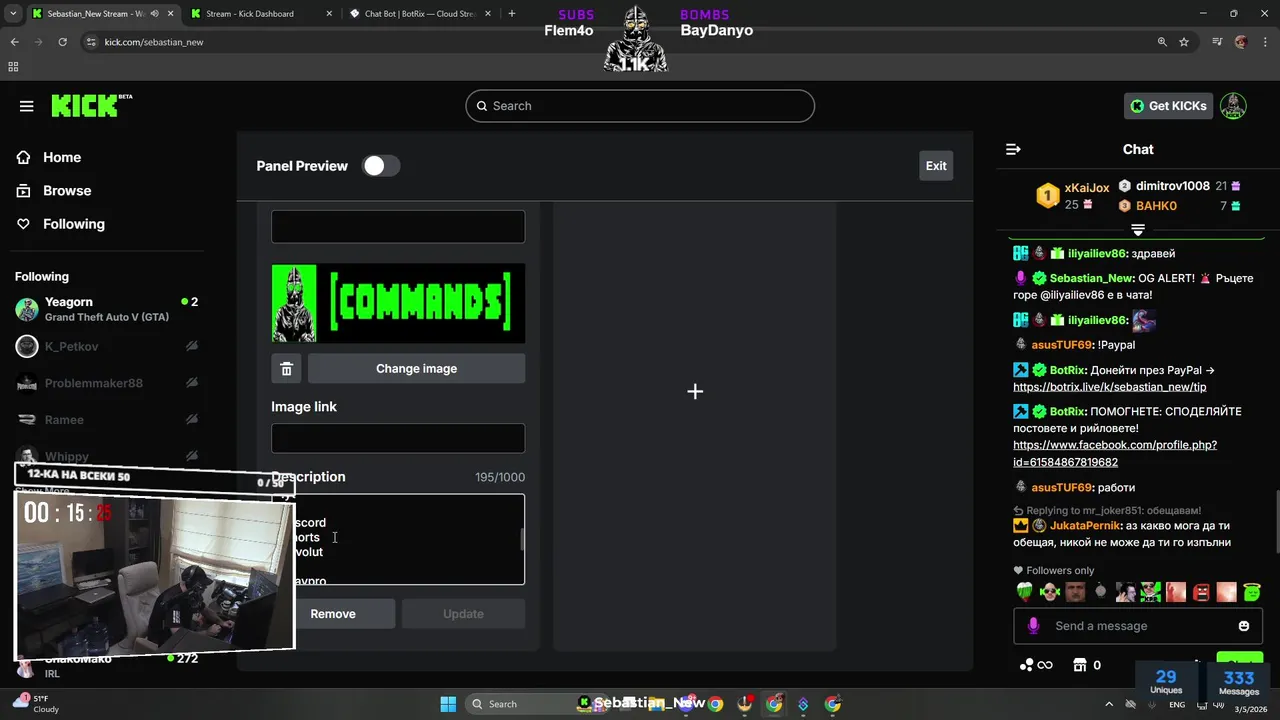Open browser zoom magnifier icon
1280x720 pixels.
pos(1161,42)
